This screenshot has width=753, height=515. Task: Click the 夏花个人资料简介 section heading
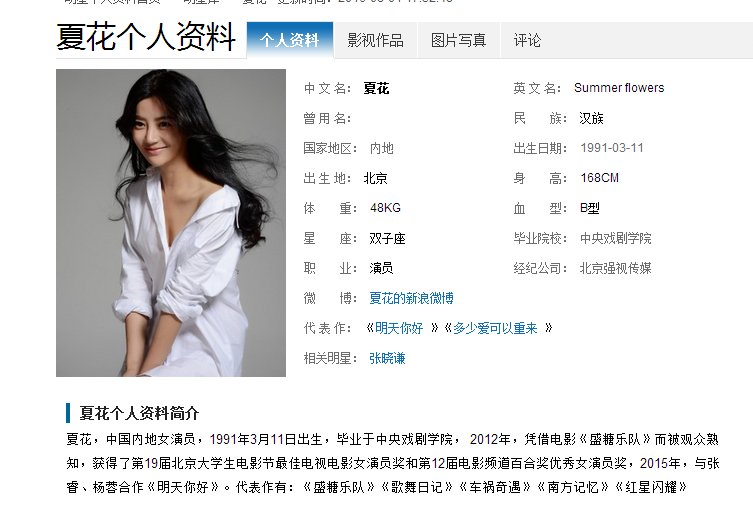tap(139, 413)
